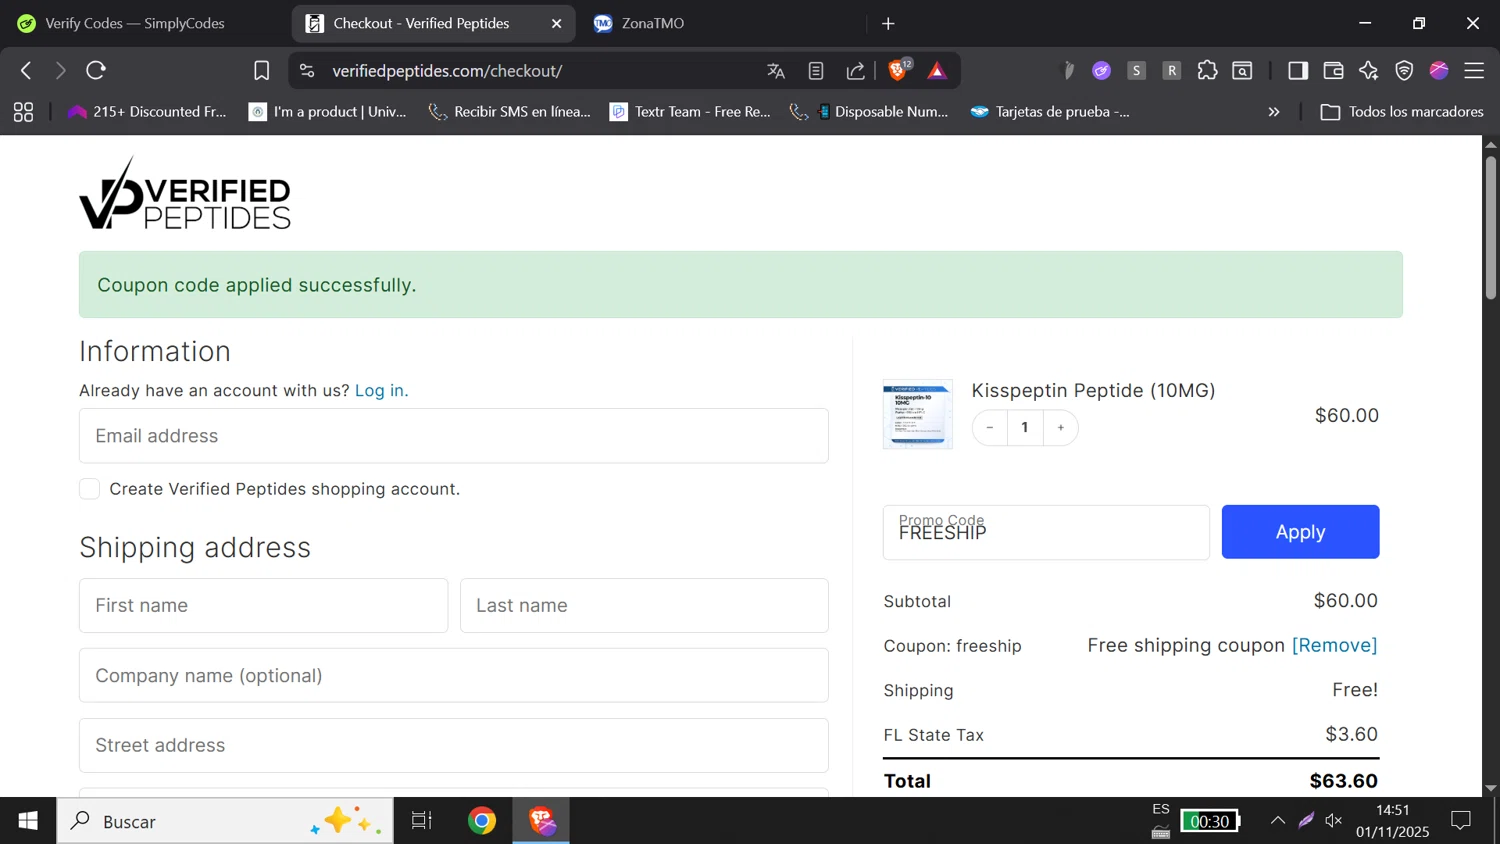Click the S extension icon

[x=1136, y=70]
